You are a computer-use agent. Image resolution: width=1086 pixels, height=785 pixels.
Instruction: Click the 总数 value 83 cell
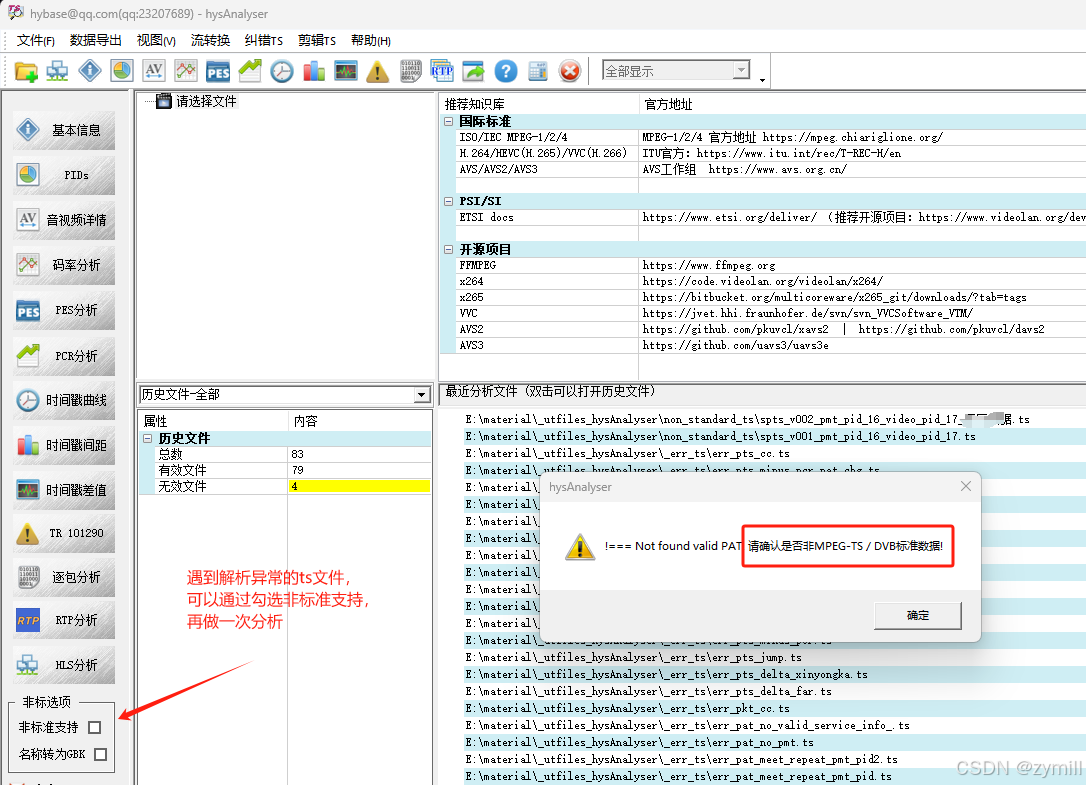[359, 455]
